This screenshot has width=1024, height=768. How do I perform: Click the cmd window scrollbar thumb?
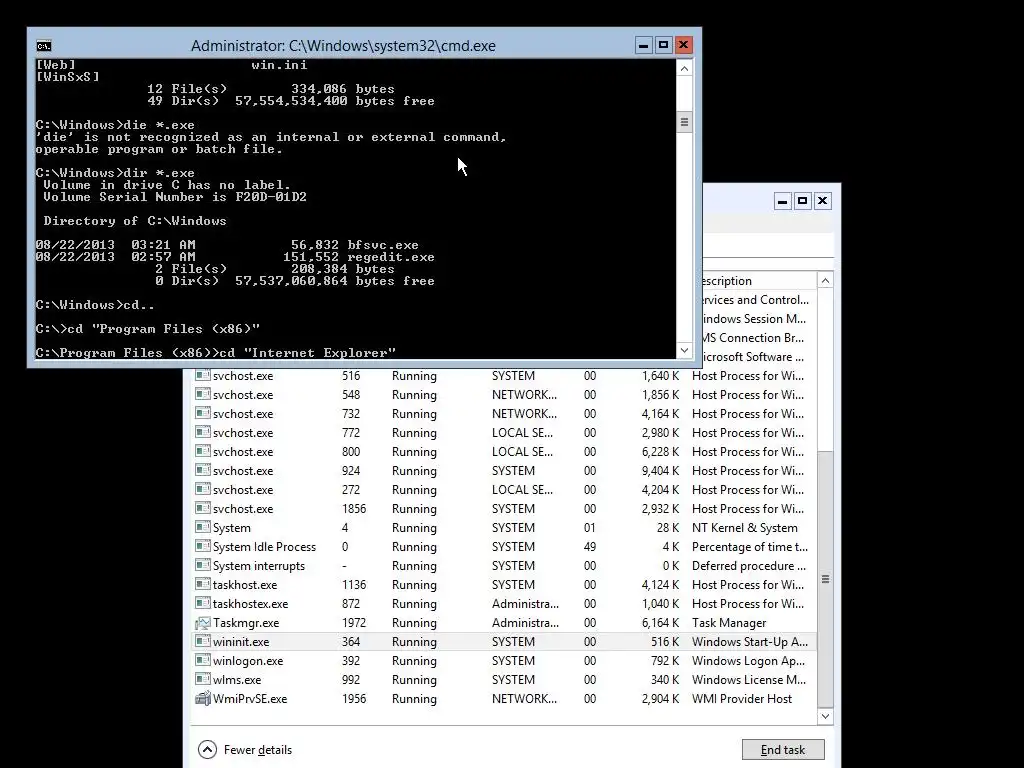(684, 122)
